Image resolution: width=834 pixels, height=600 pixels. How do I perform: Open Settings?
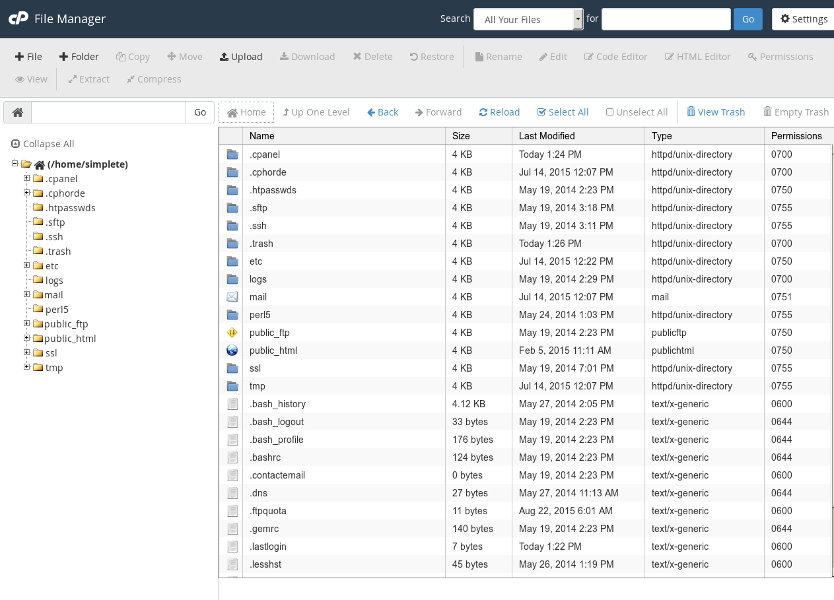coord(804,19)
